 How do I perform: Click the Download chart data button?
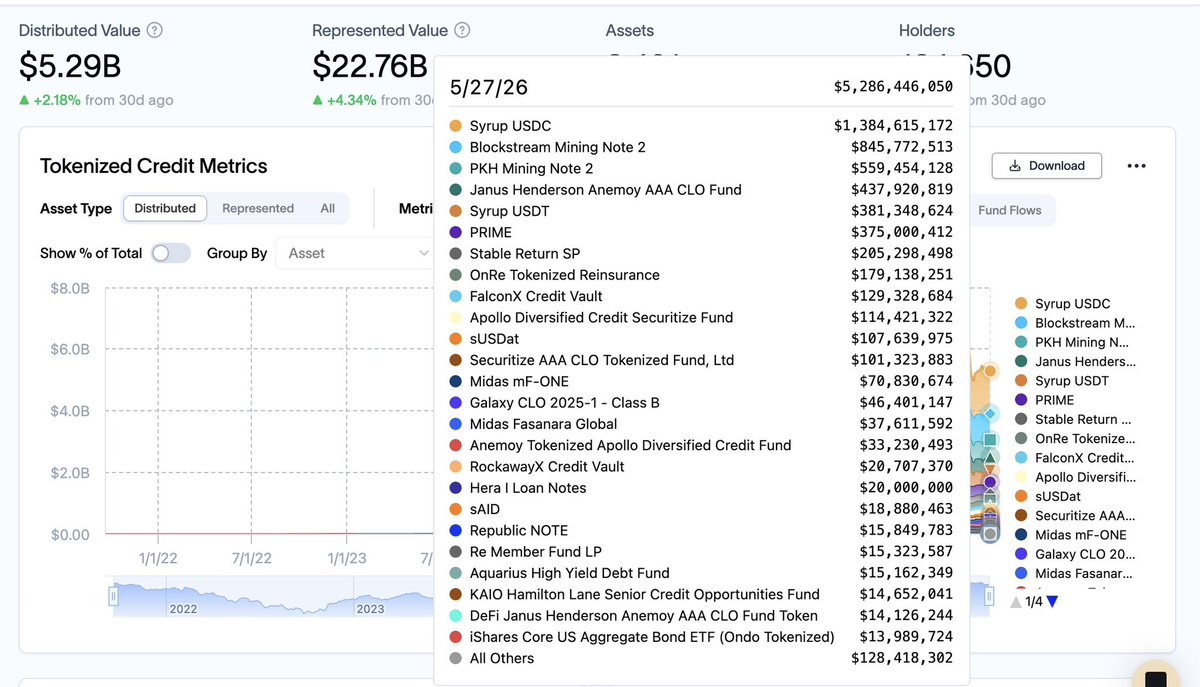click(1046, 166)
